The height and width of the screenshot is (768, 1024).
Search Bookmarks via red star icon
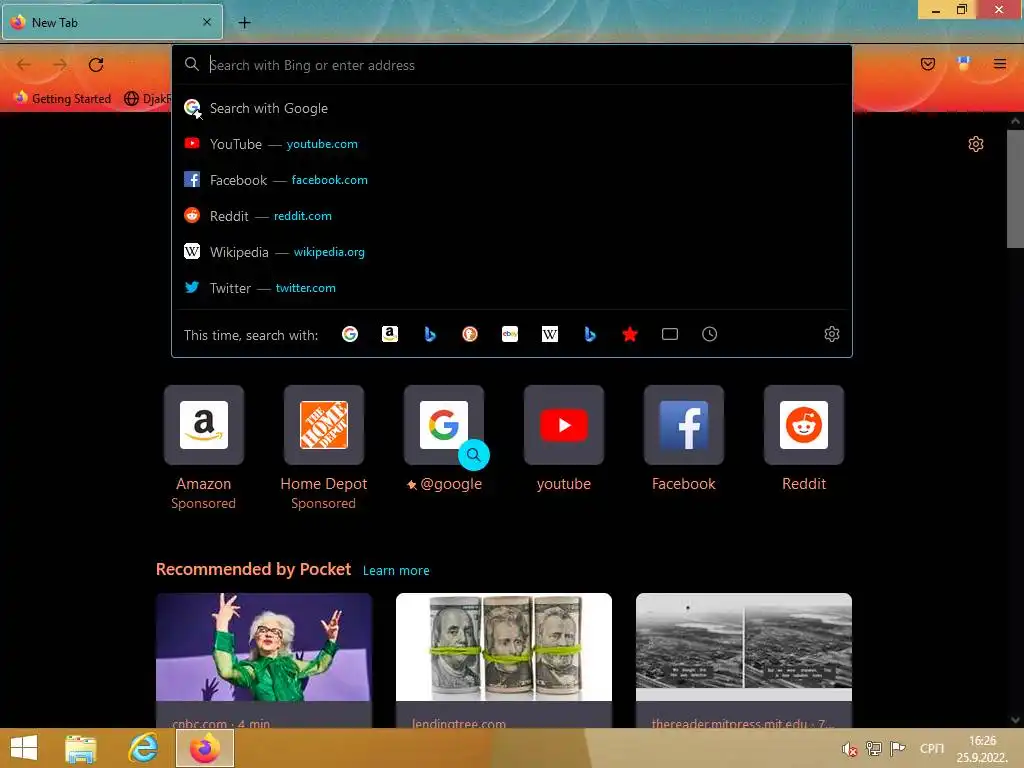630,334
